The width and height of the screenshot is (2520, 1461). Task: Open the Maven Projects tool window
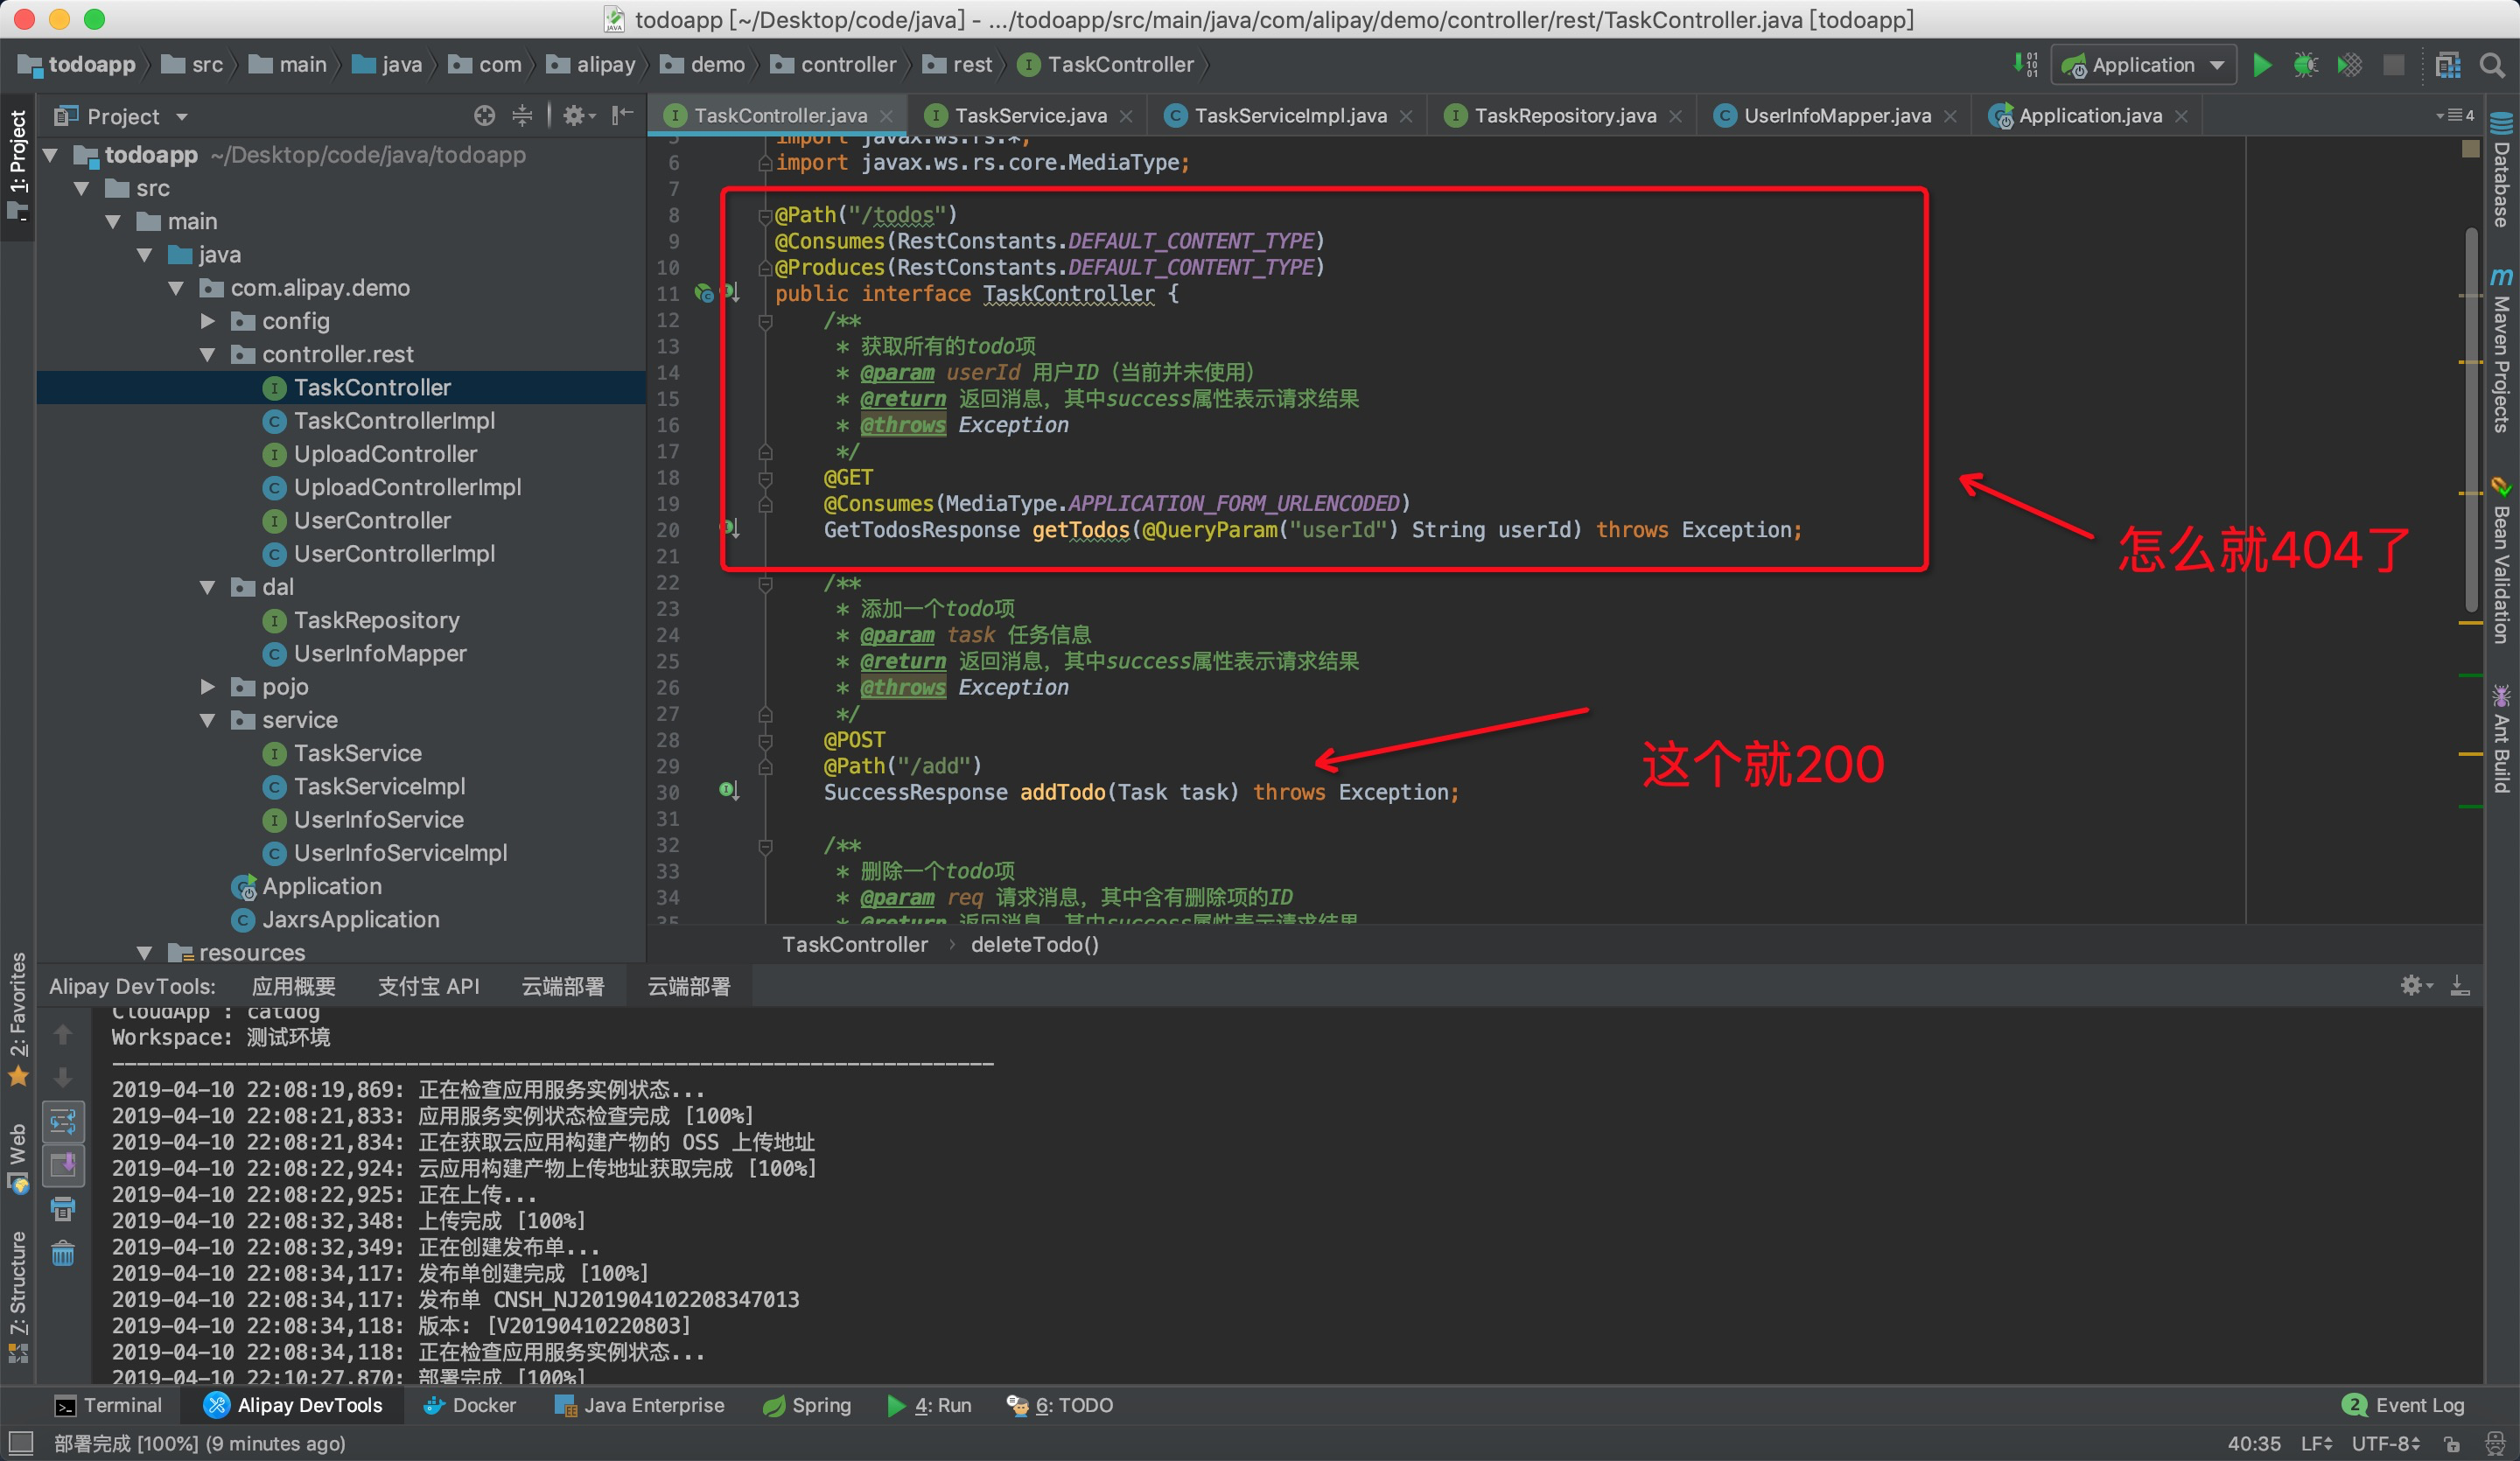click(x=2501, y=350)
